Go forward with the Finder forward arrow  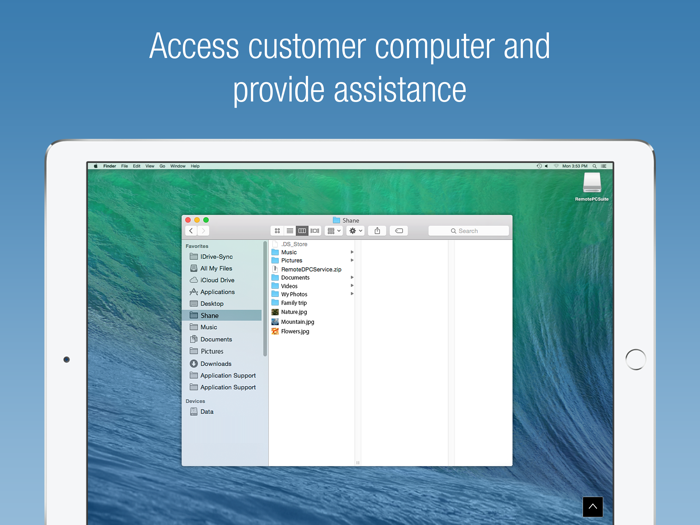203,231
